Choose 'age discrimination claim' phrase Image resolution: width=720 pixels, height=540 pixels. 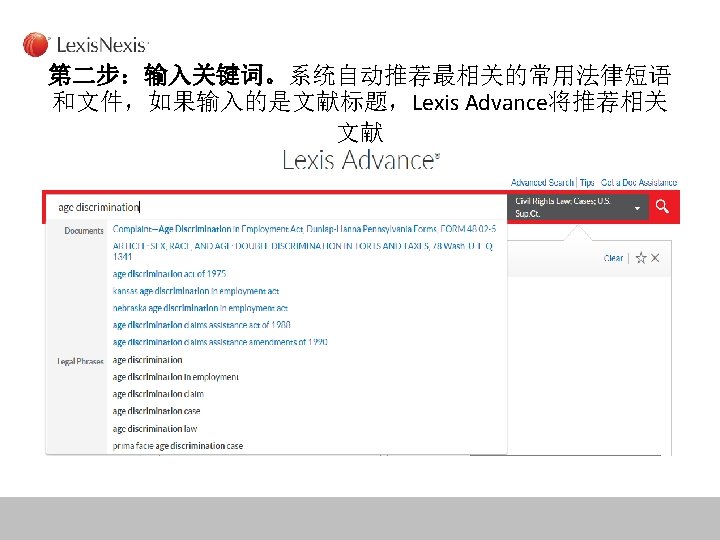tap(158, 394)
